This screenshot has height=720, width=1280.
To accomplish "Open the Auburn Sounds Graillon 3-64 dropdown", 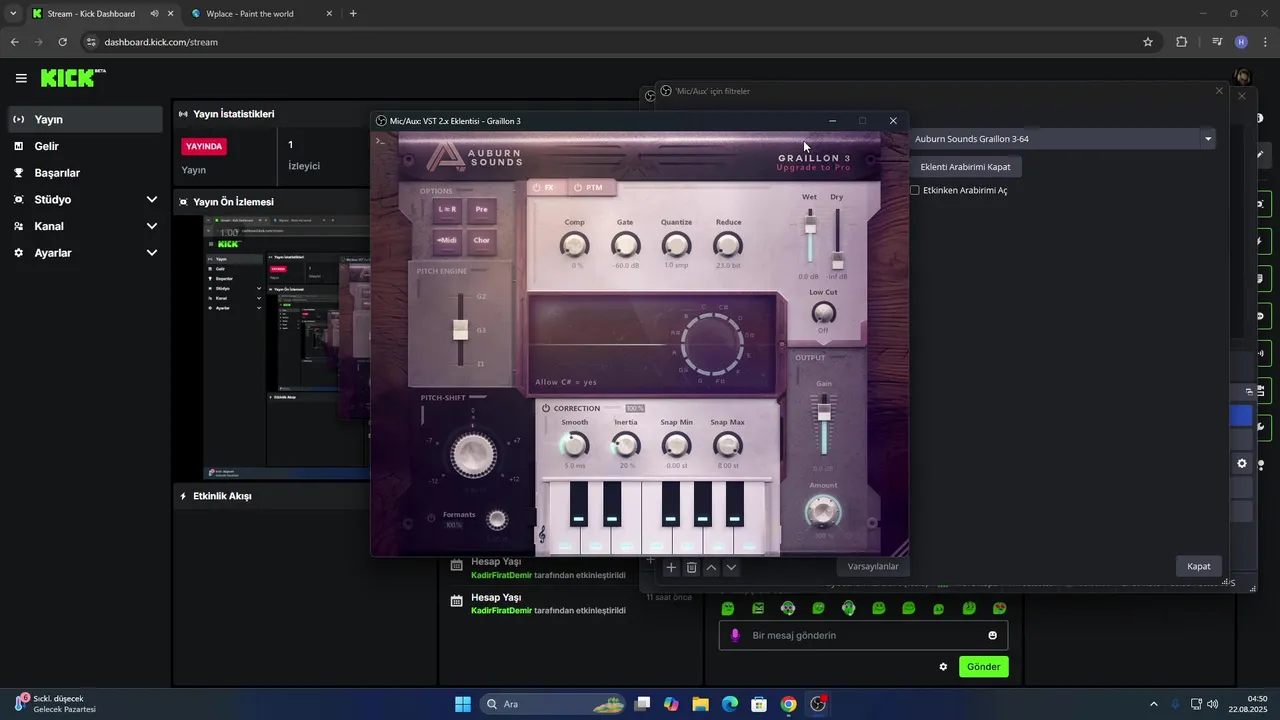I will (1063, 139).
